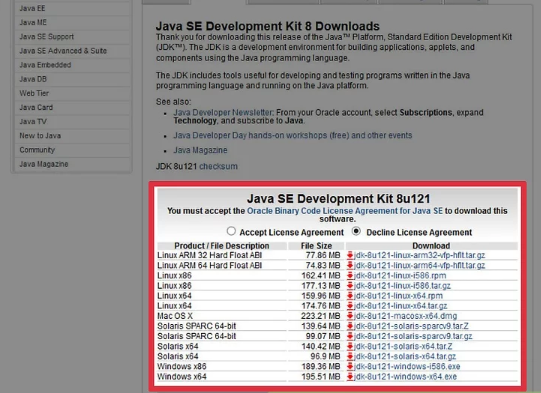Click the 195.51 MB file size

[321, 376]
